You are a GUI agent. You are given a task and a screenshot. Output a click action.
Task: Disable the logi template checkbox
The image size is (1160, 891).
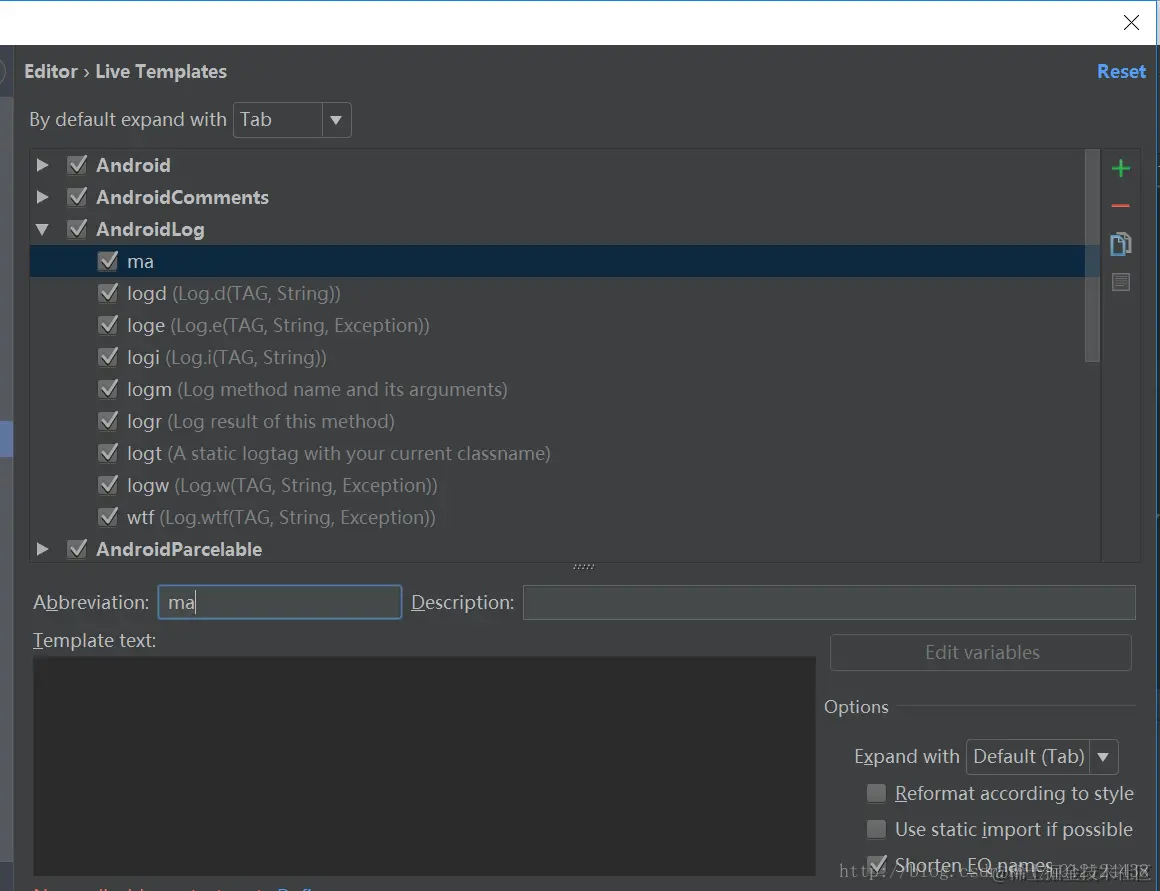point(108,357)
